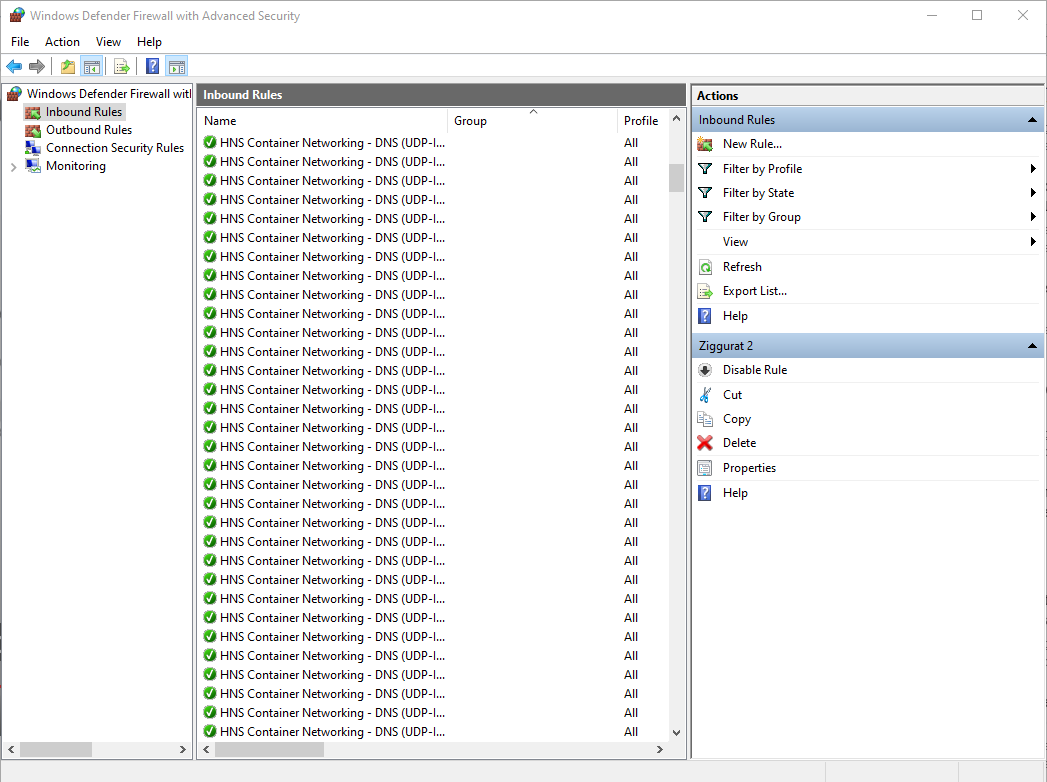This screenshot has width=1047, height=782.
Task: Open the Filter by State submenu
Action: click(x=758, y=193)
